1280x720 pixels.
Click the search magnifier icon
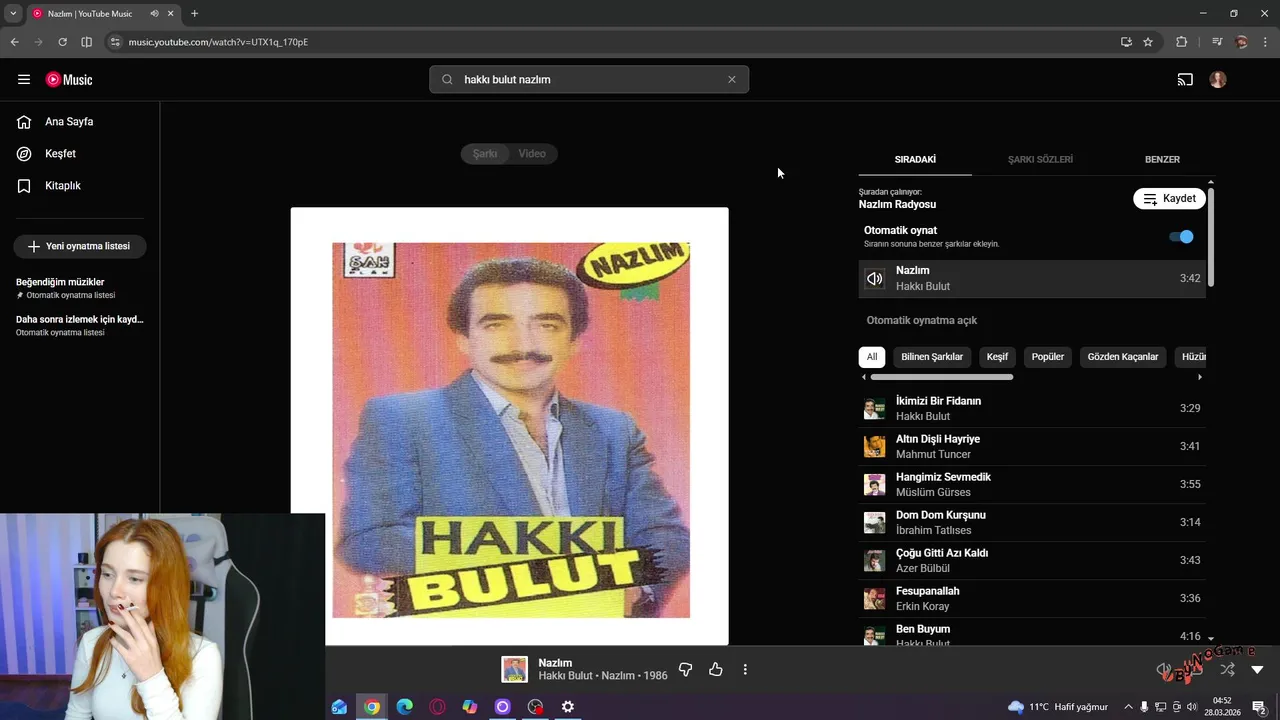pos(447,79)
